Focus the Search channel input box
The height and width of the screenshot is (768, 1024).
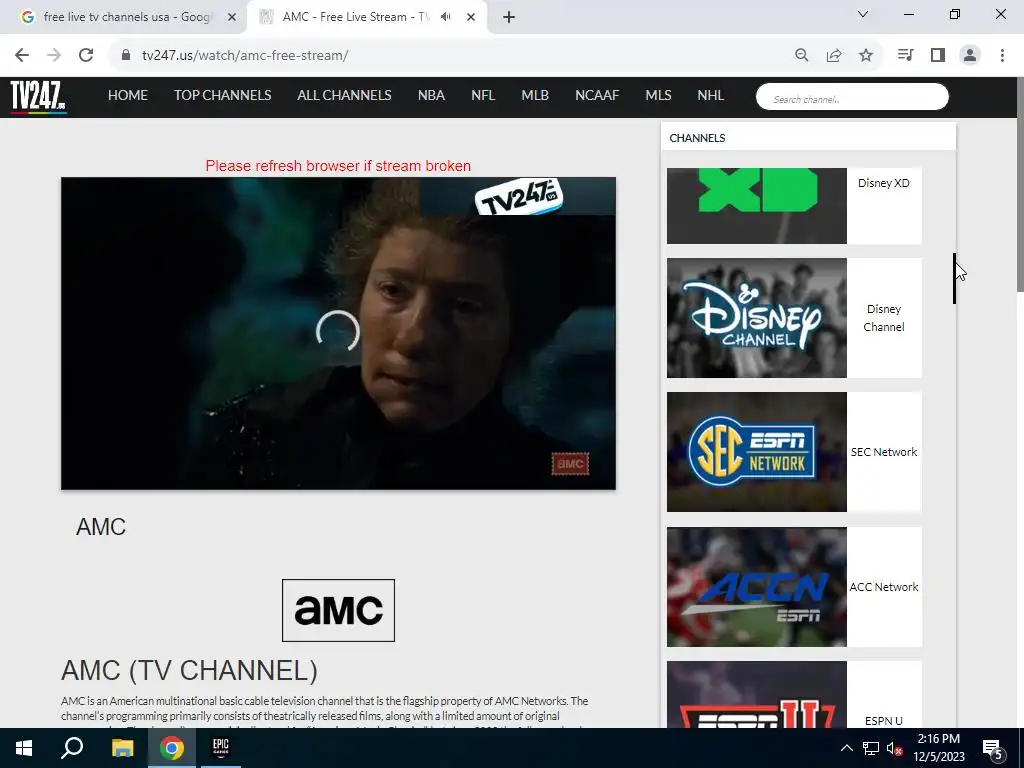[x=852, y=97]
